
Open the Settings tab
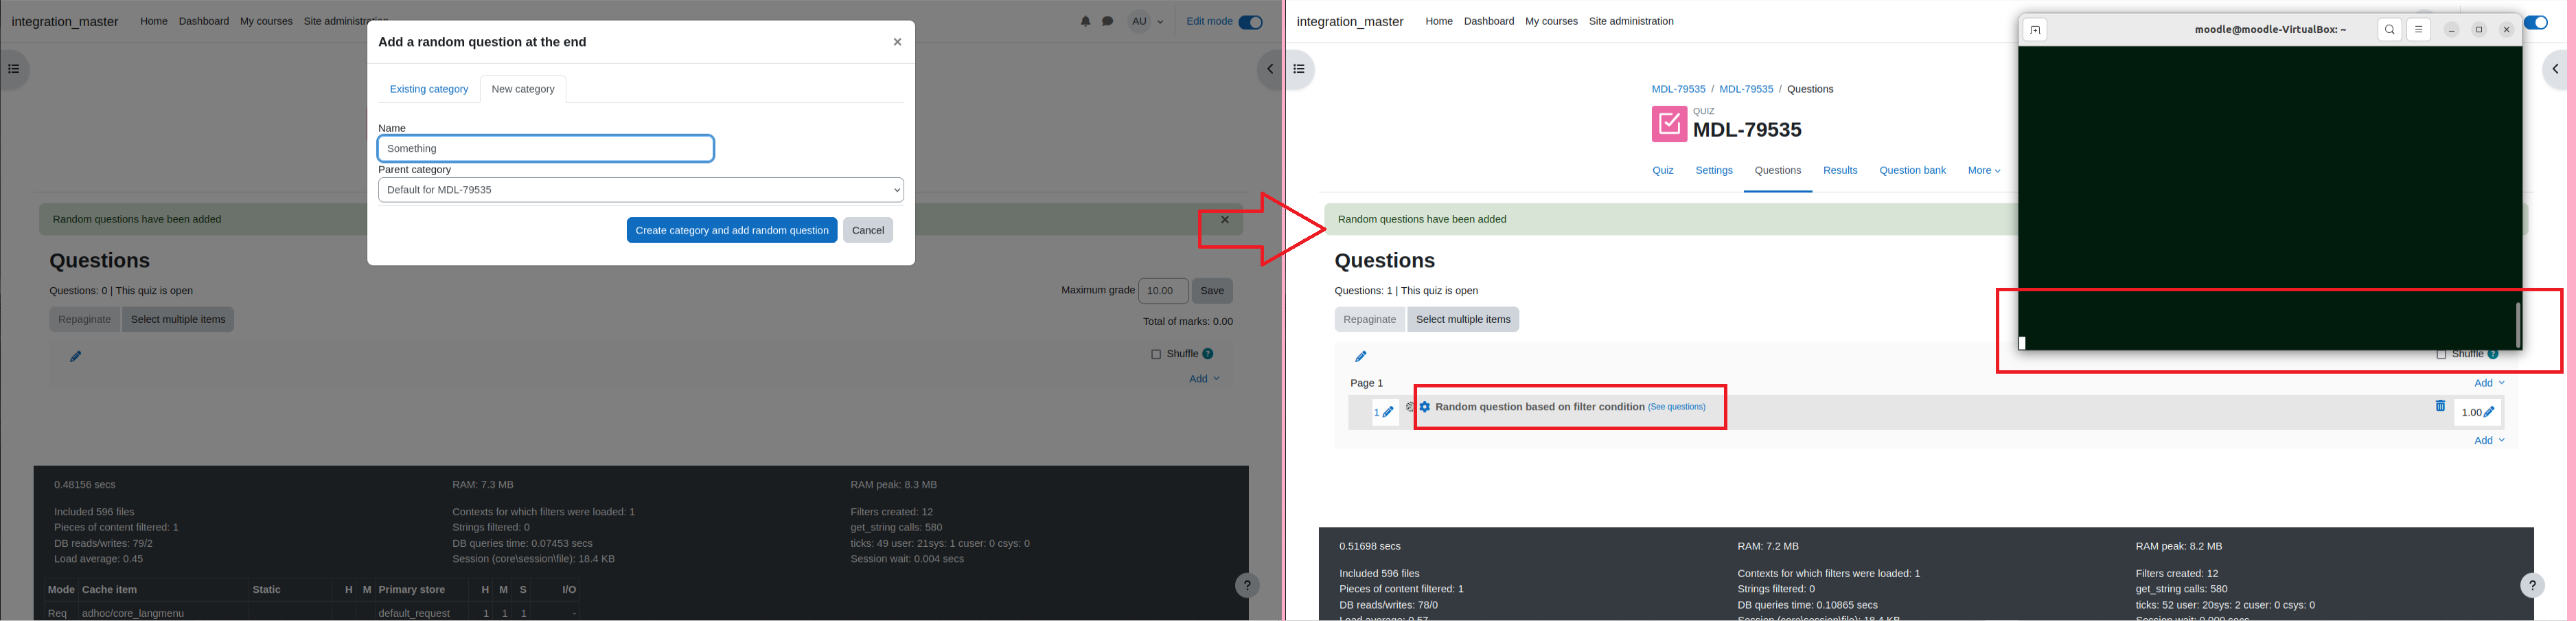pos(1714,171)
